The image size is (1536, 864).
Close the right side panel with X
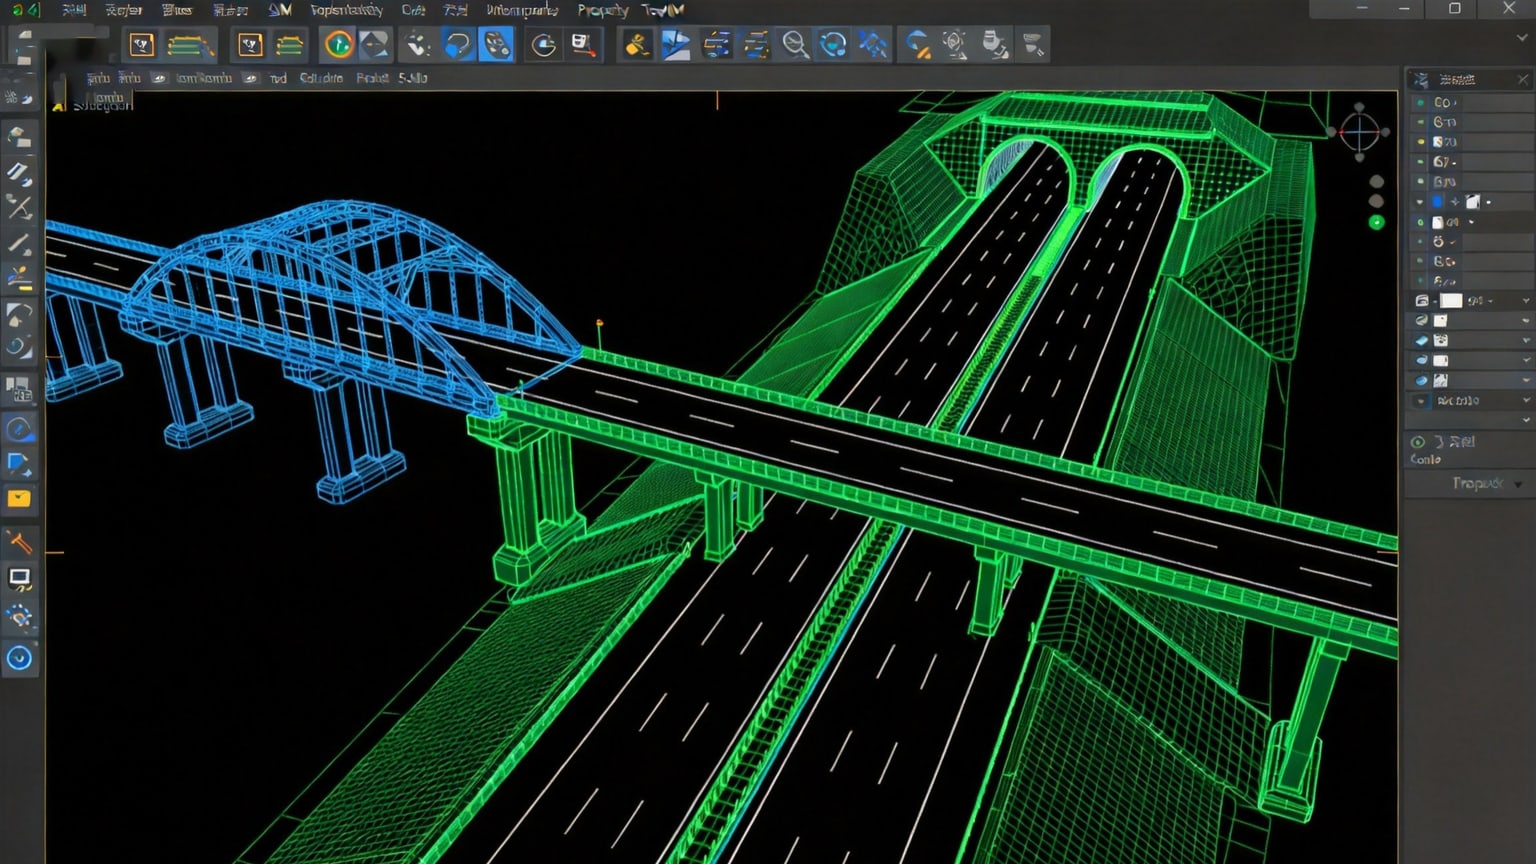click(1523, 79)
